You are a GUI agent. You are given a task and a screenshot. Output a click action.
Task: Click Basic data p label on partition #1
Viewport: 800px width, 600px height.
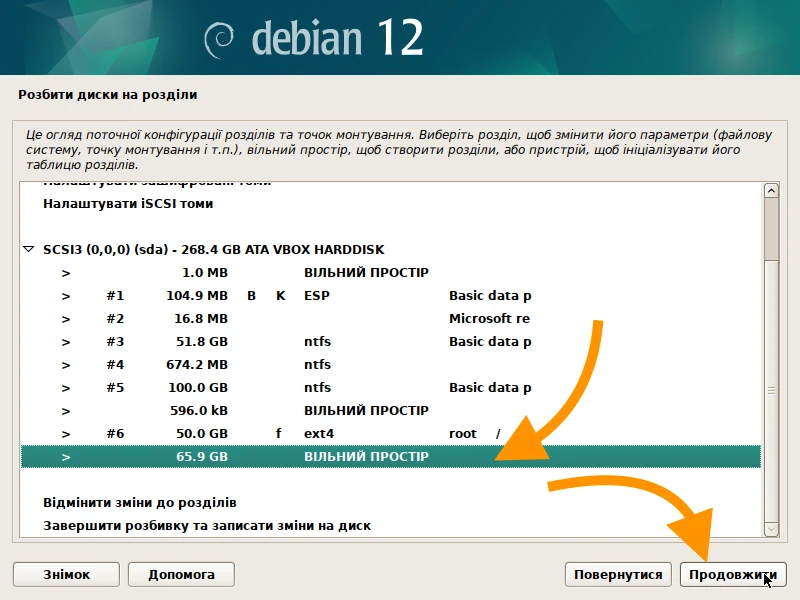pyautogui.click(x=490, y=296)
